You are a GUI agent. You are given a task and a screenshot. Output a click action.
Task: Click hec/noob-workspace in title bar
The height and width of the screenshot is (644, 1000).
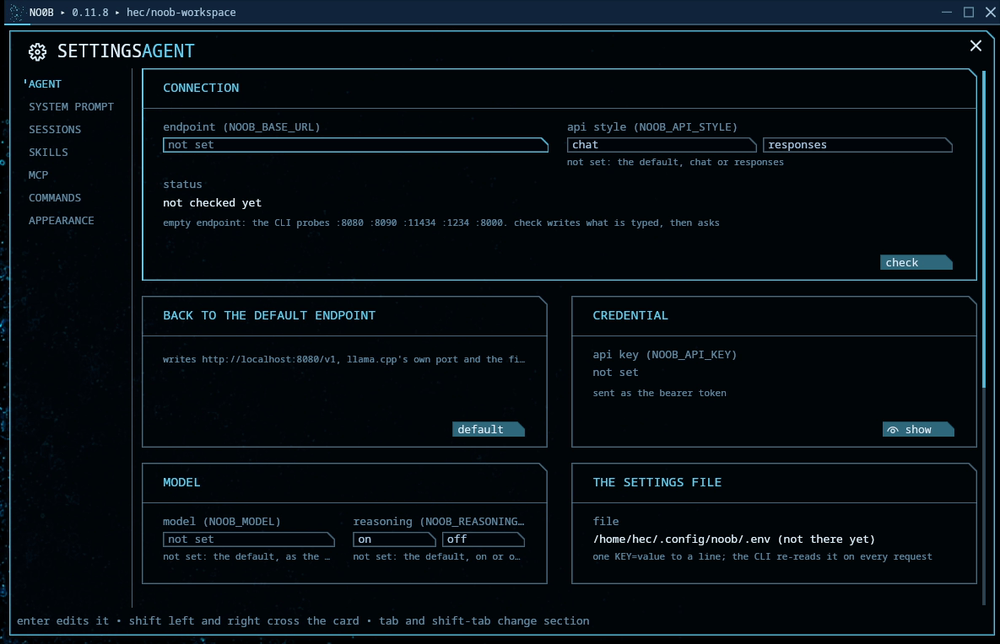click(181, 12)
